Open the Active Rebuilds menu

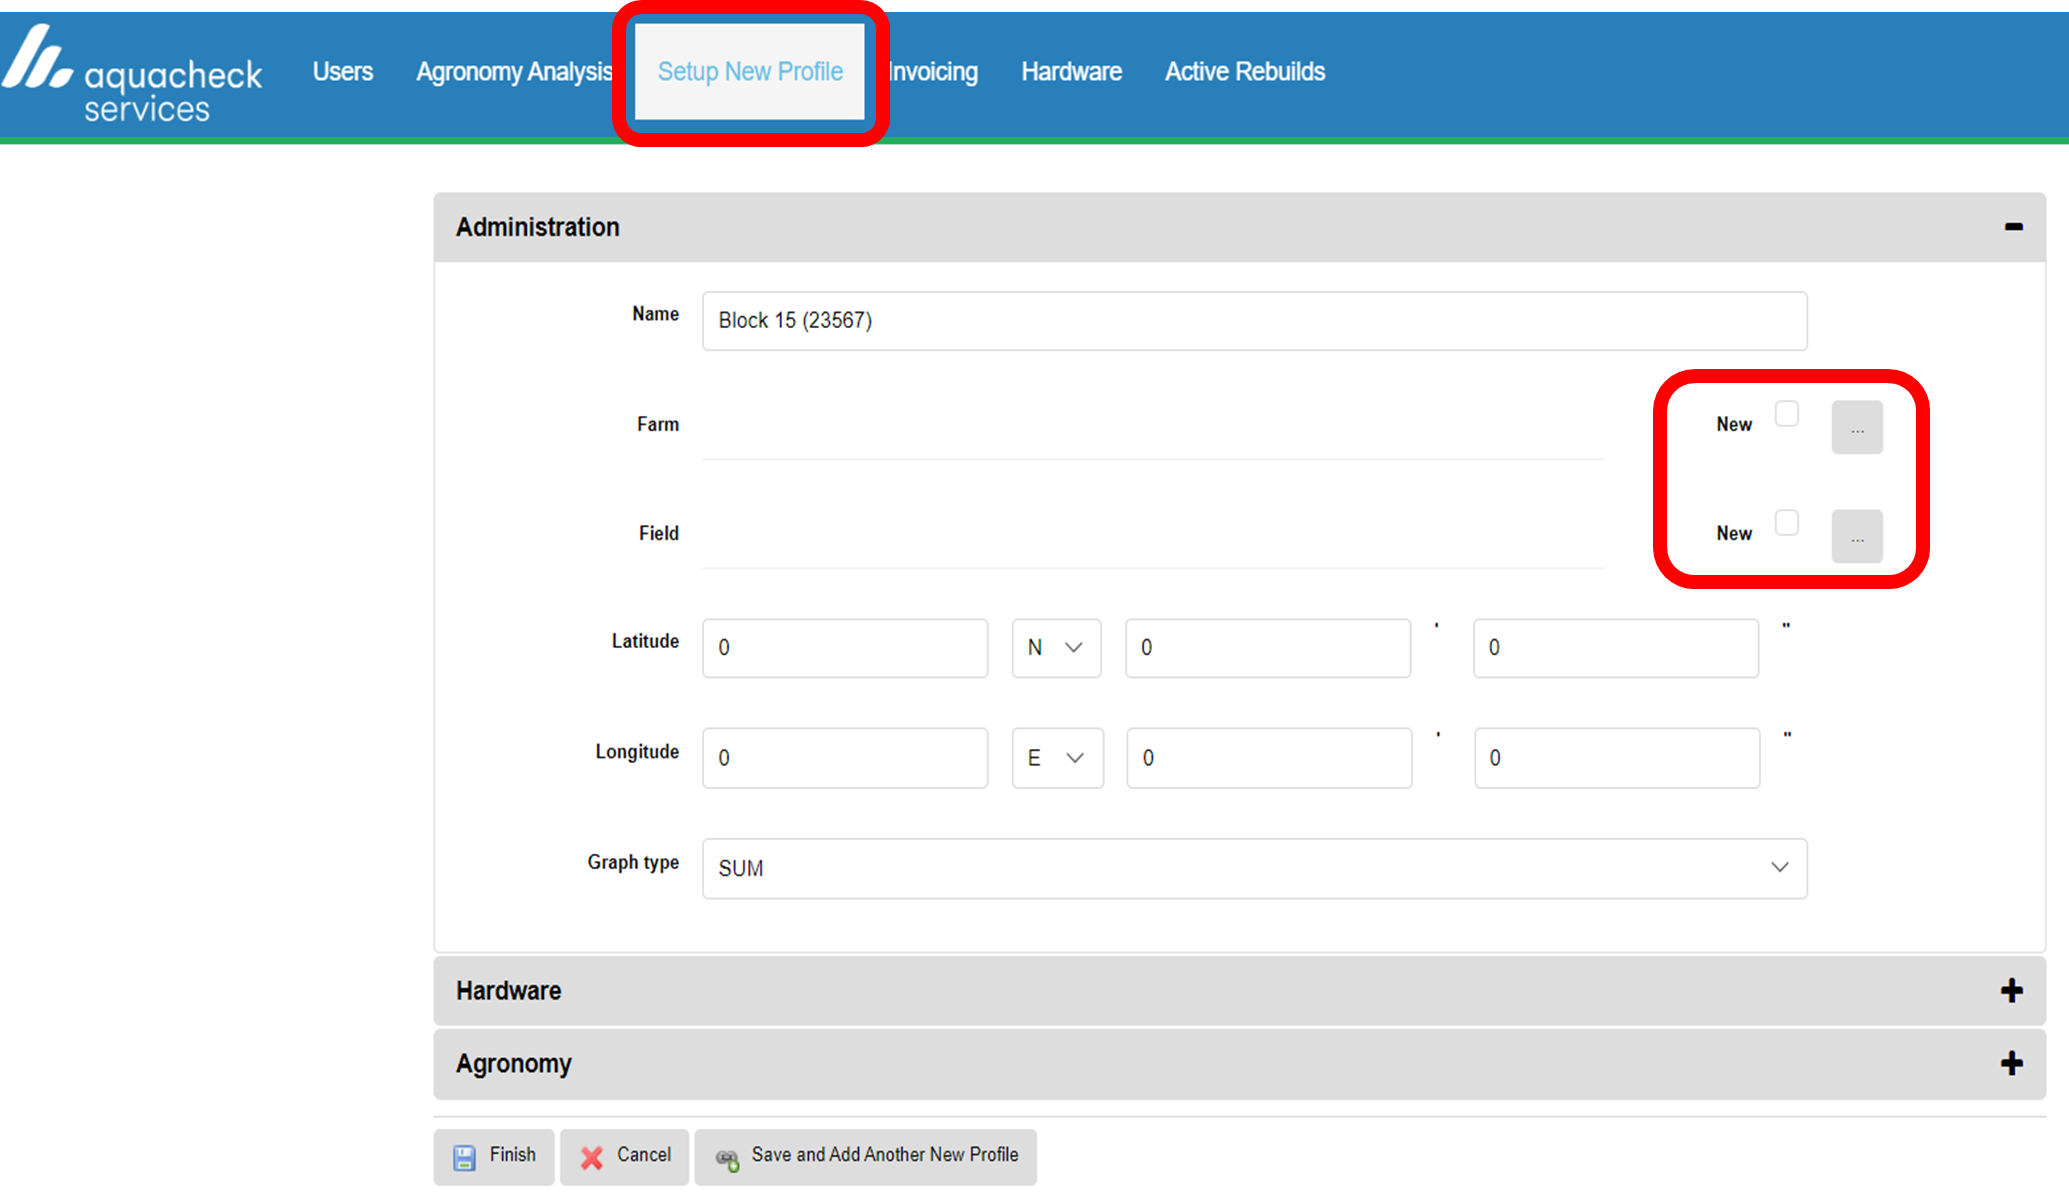pyautogui.click(x=1245, y=72)
